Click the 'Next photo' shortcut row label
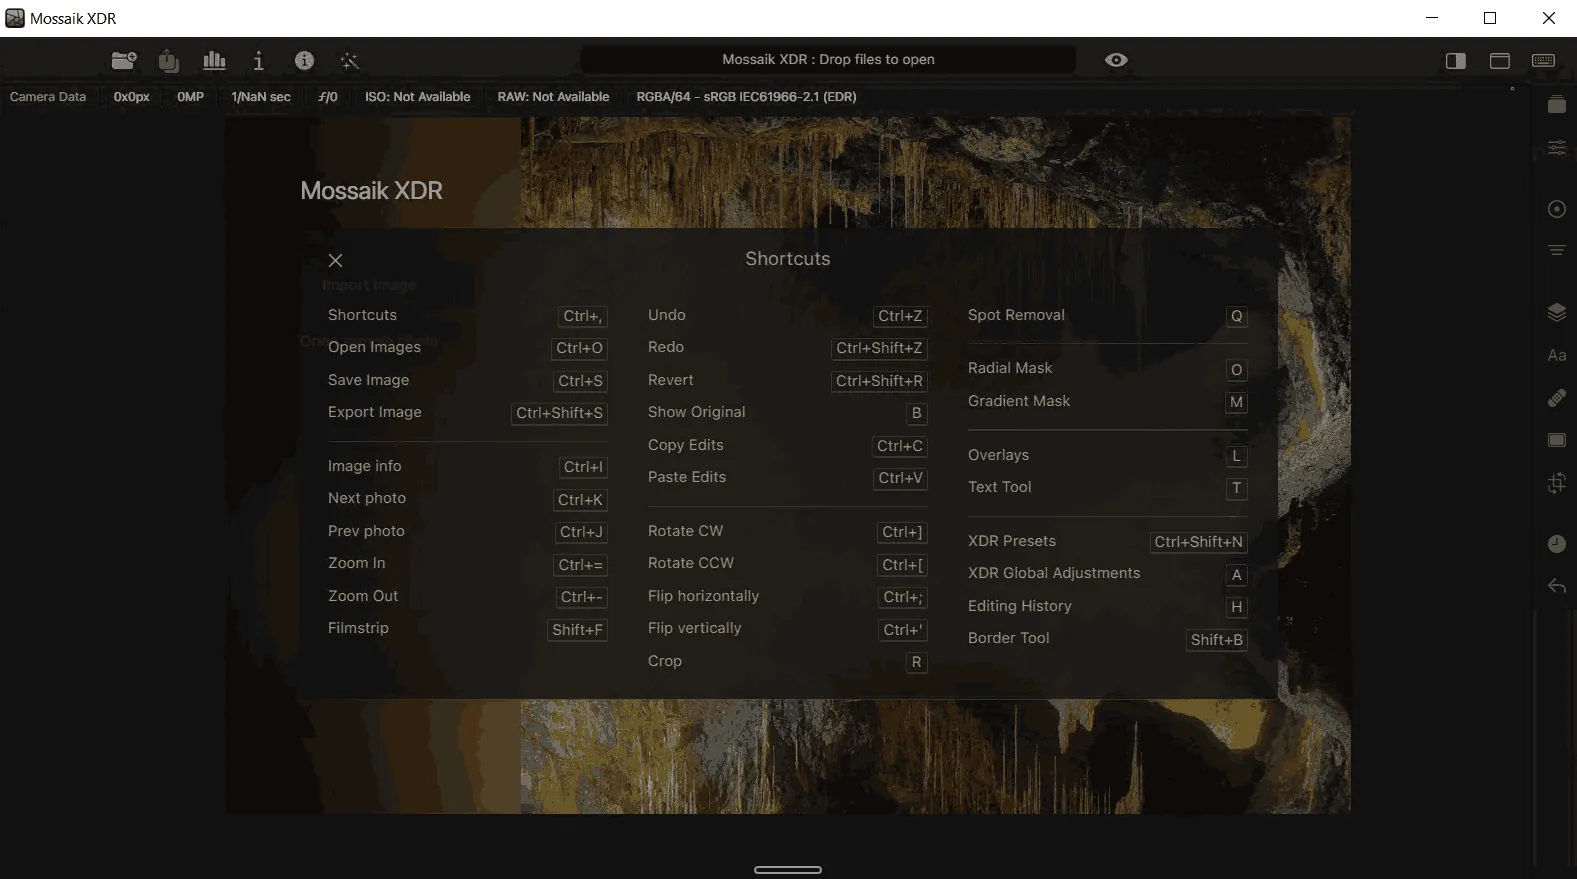 [367, 498]
